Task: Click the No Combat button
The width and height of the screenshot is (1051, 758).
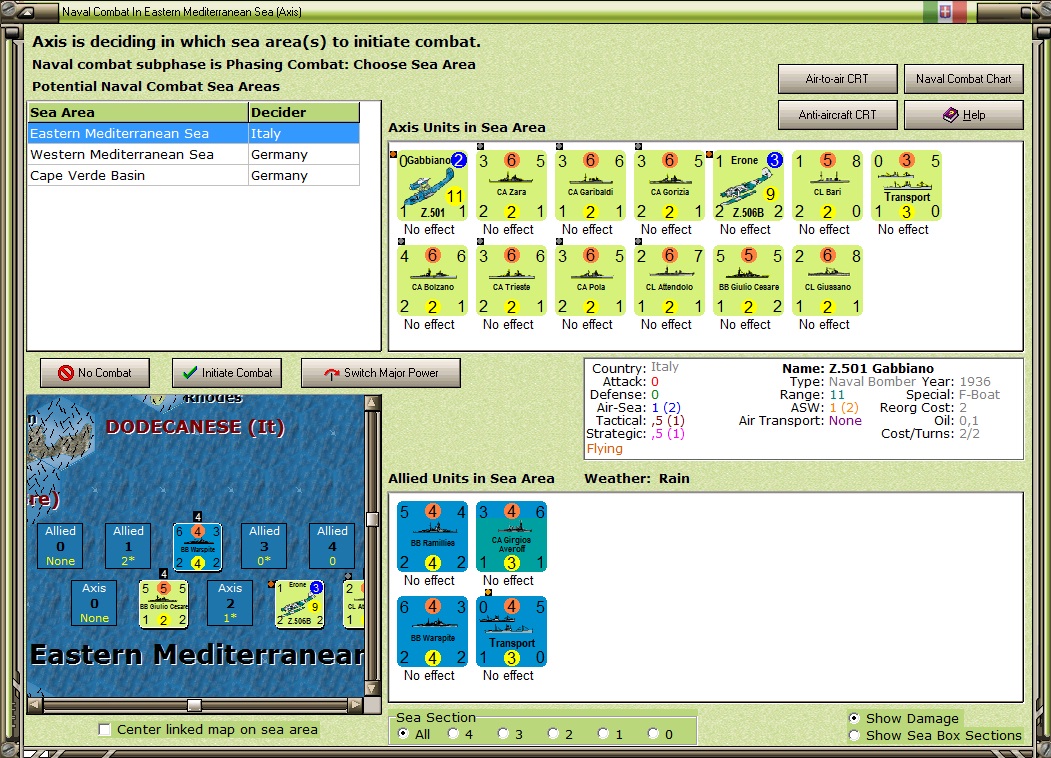Action: (95, 373)
